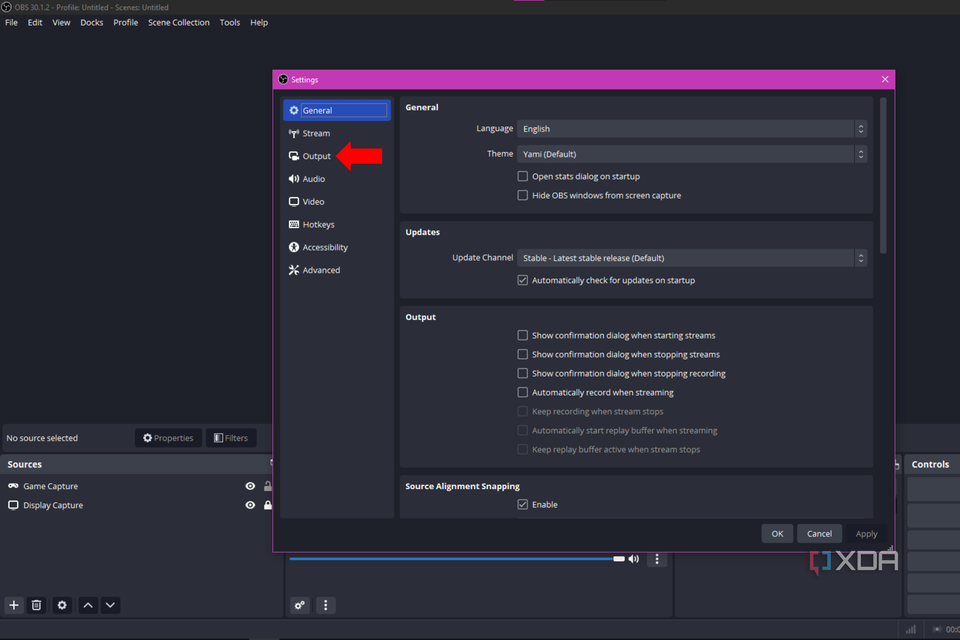Click the monitor icon for Display Capture
Viewport: 960px width, 640px height.
[x=13, y=505]
